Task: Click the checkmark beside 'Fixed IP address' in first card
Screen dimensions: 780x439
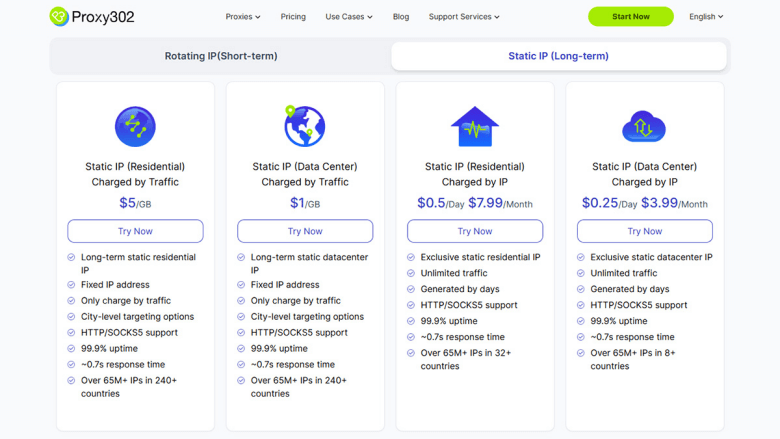Action: [71, 285]
